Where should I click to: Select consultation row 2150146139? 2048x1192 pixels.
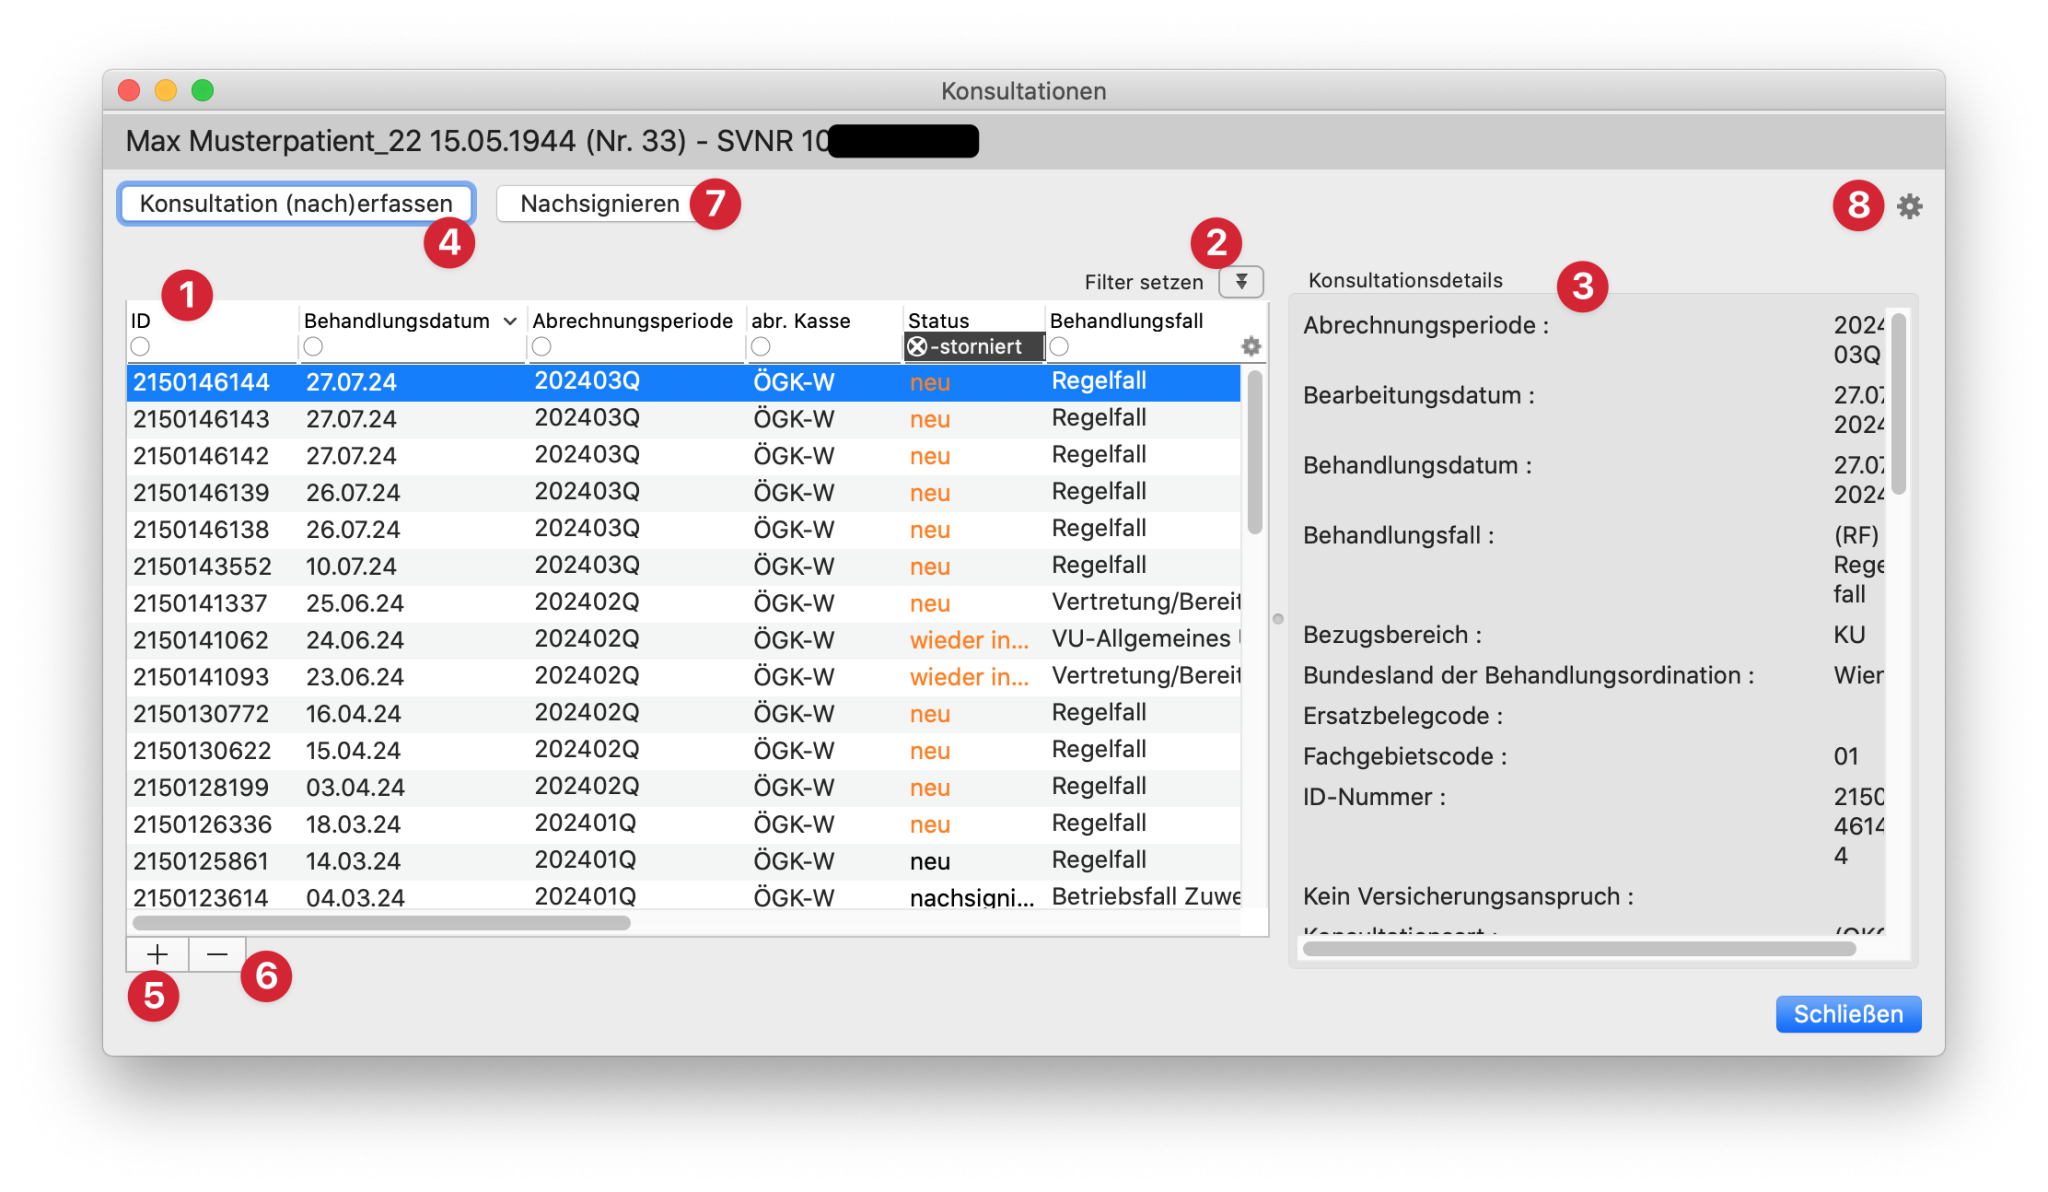coord(683,493)
